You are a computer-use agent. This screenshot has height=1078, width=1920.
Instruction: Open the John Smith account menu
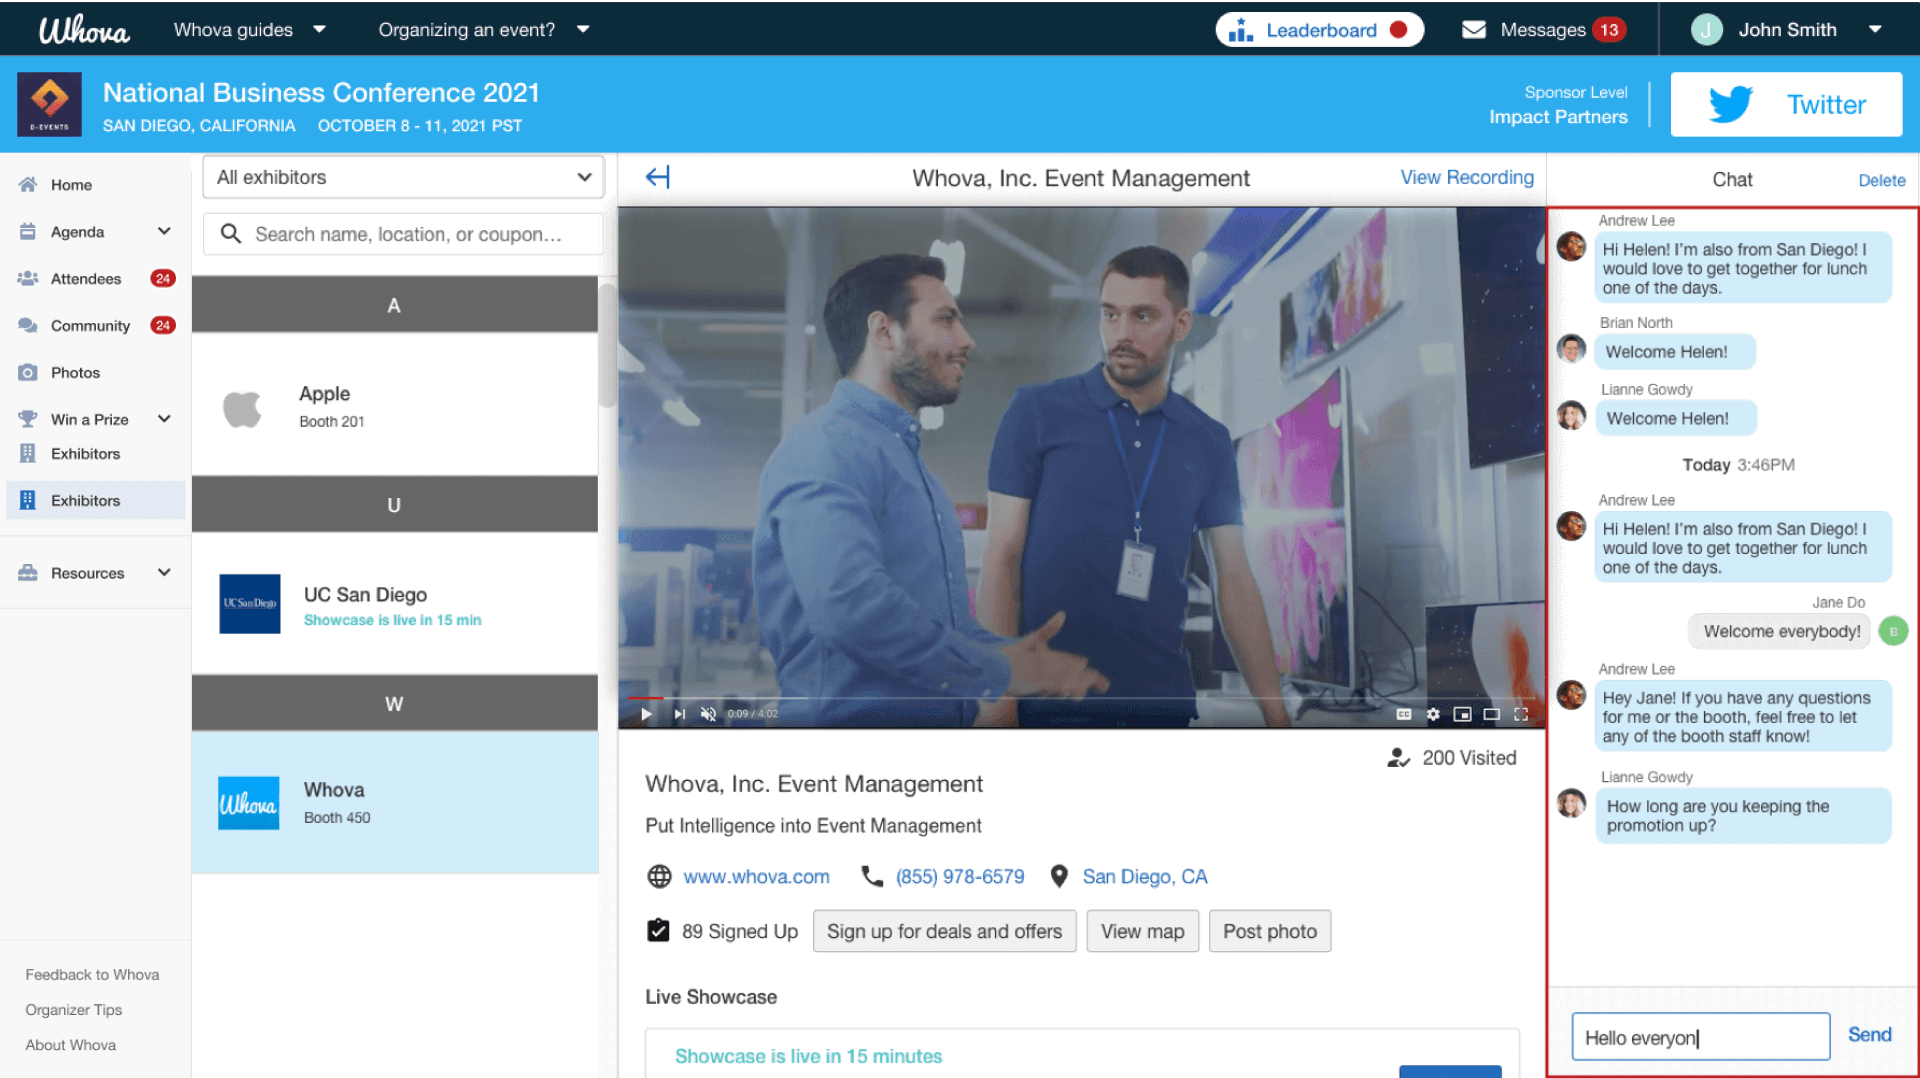point(1786,30)
